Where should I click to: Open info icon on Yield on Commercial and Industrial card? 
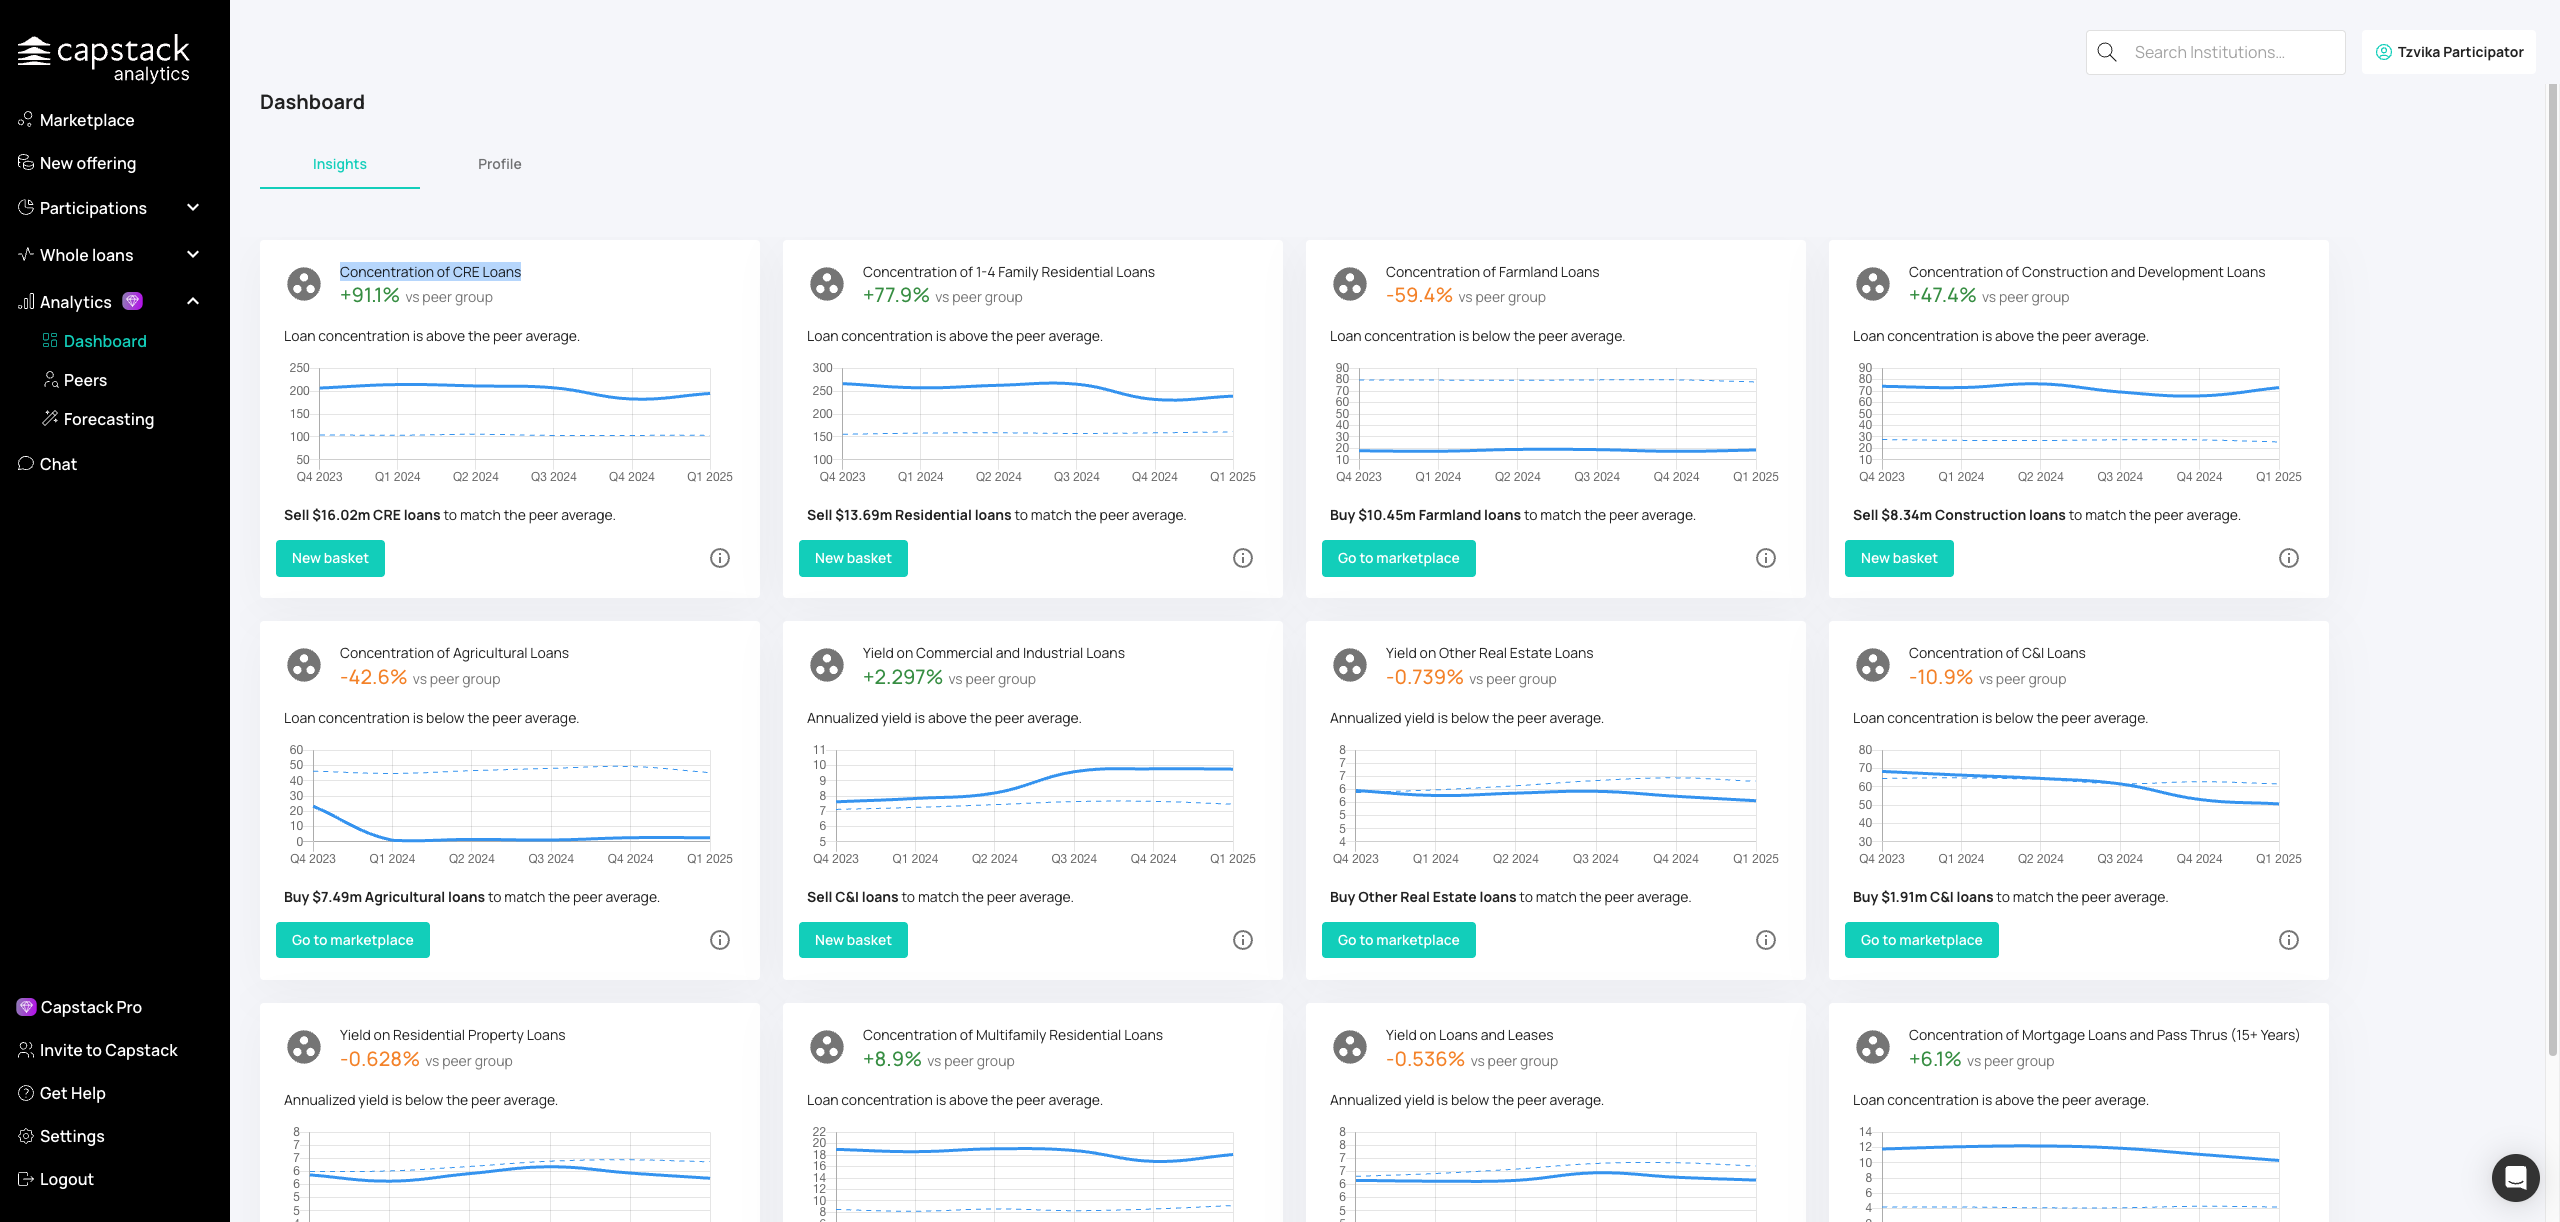point(1243,940)
